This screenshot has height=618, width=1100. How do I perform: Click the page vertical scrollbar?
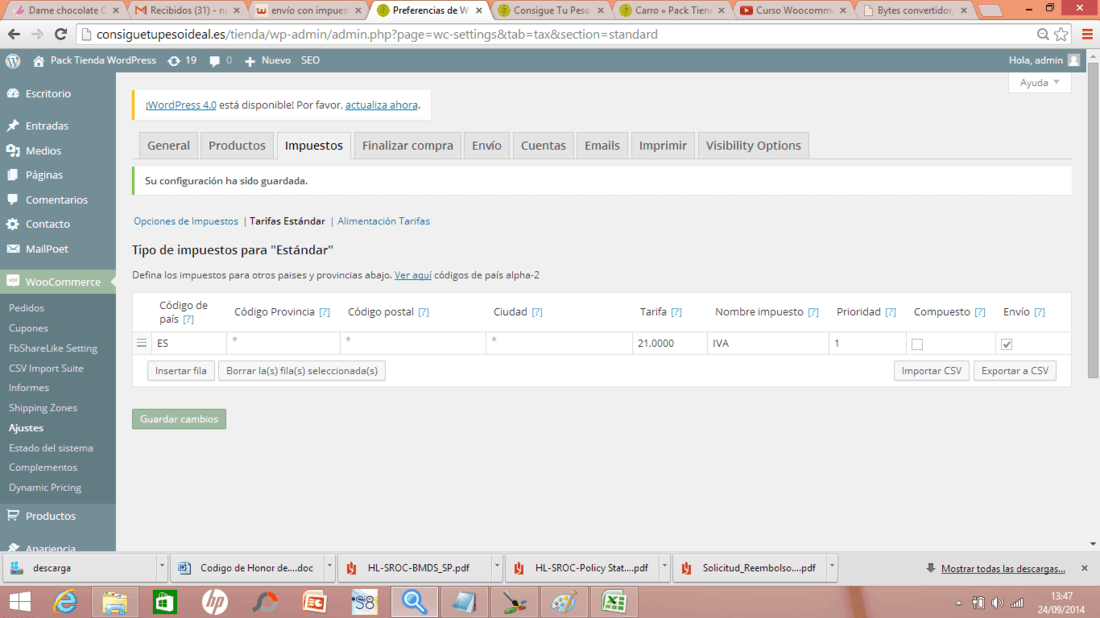coord(1093,221)
